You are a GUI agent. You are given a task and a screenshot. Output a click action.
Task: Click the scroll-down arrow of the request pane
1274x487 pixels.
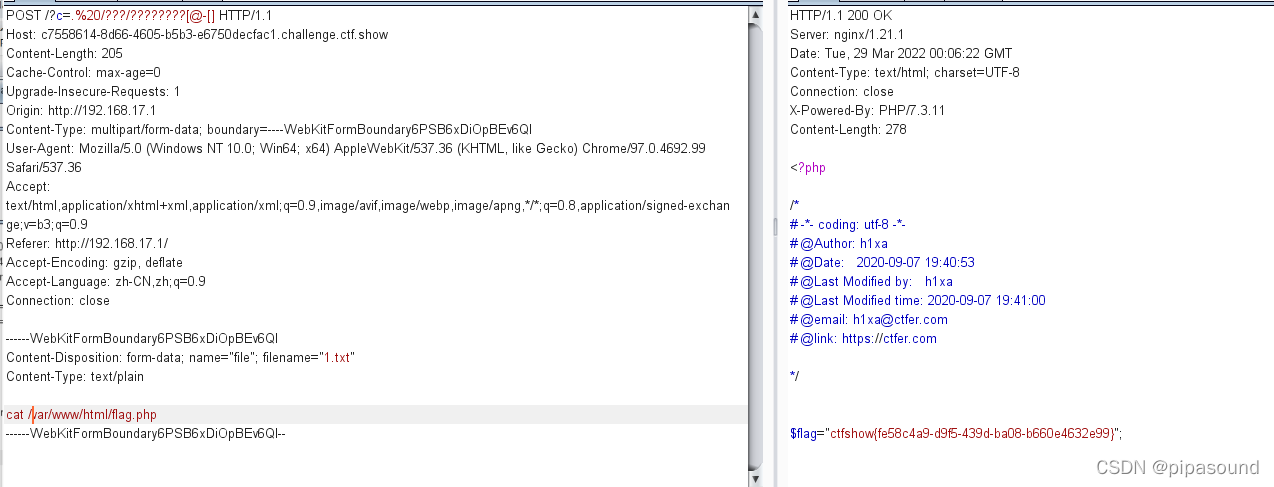[755, 477]
